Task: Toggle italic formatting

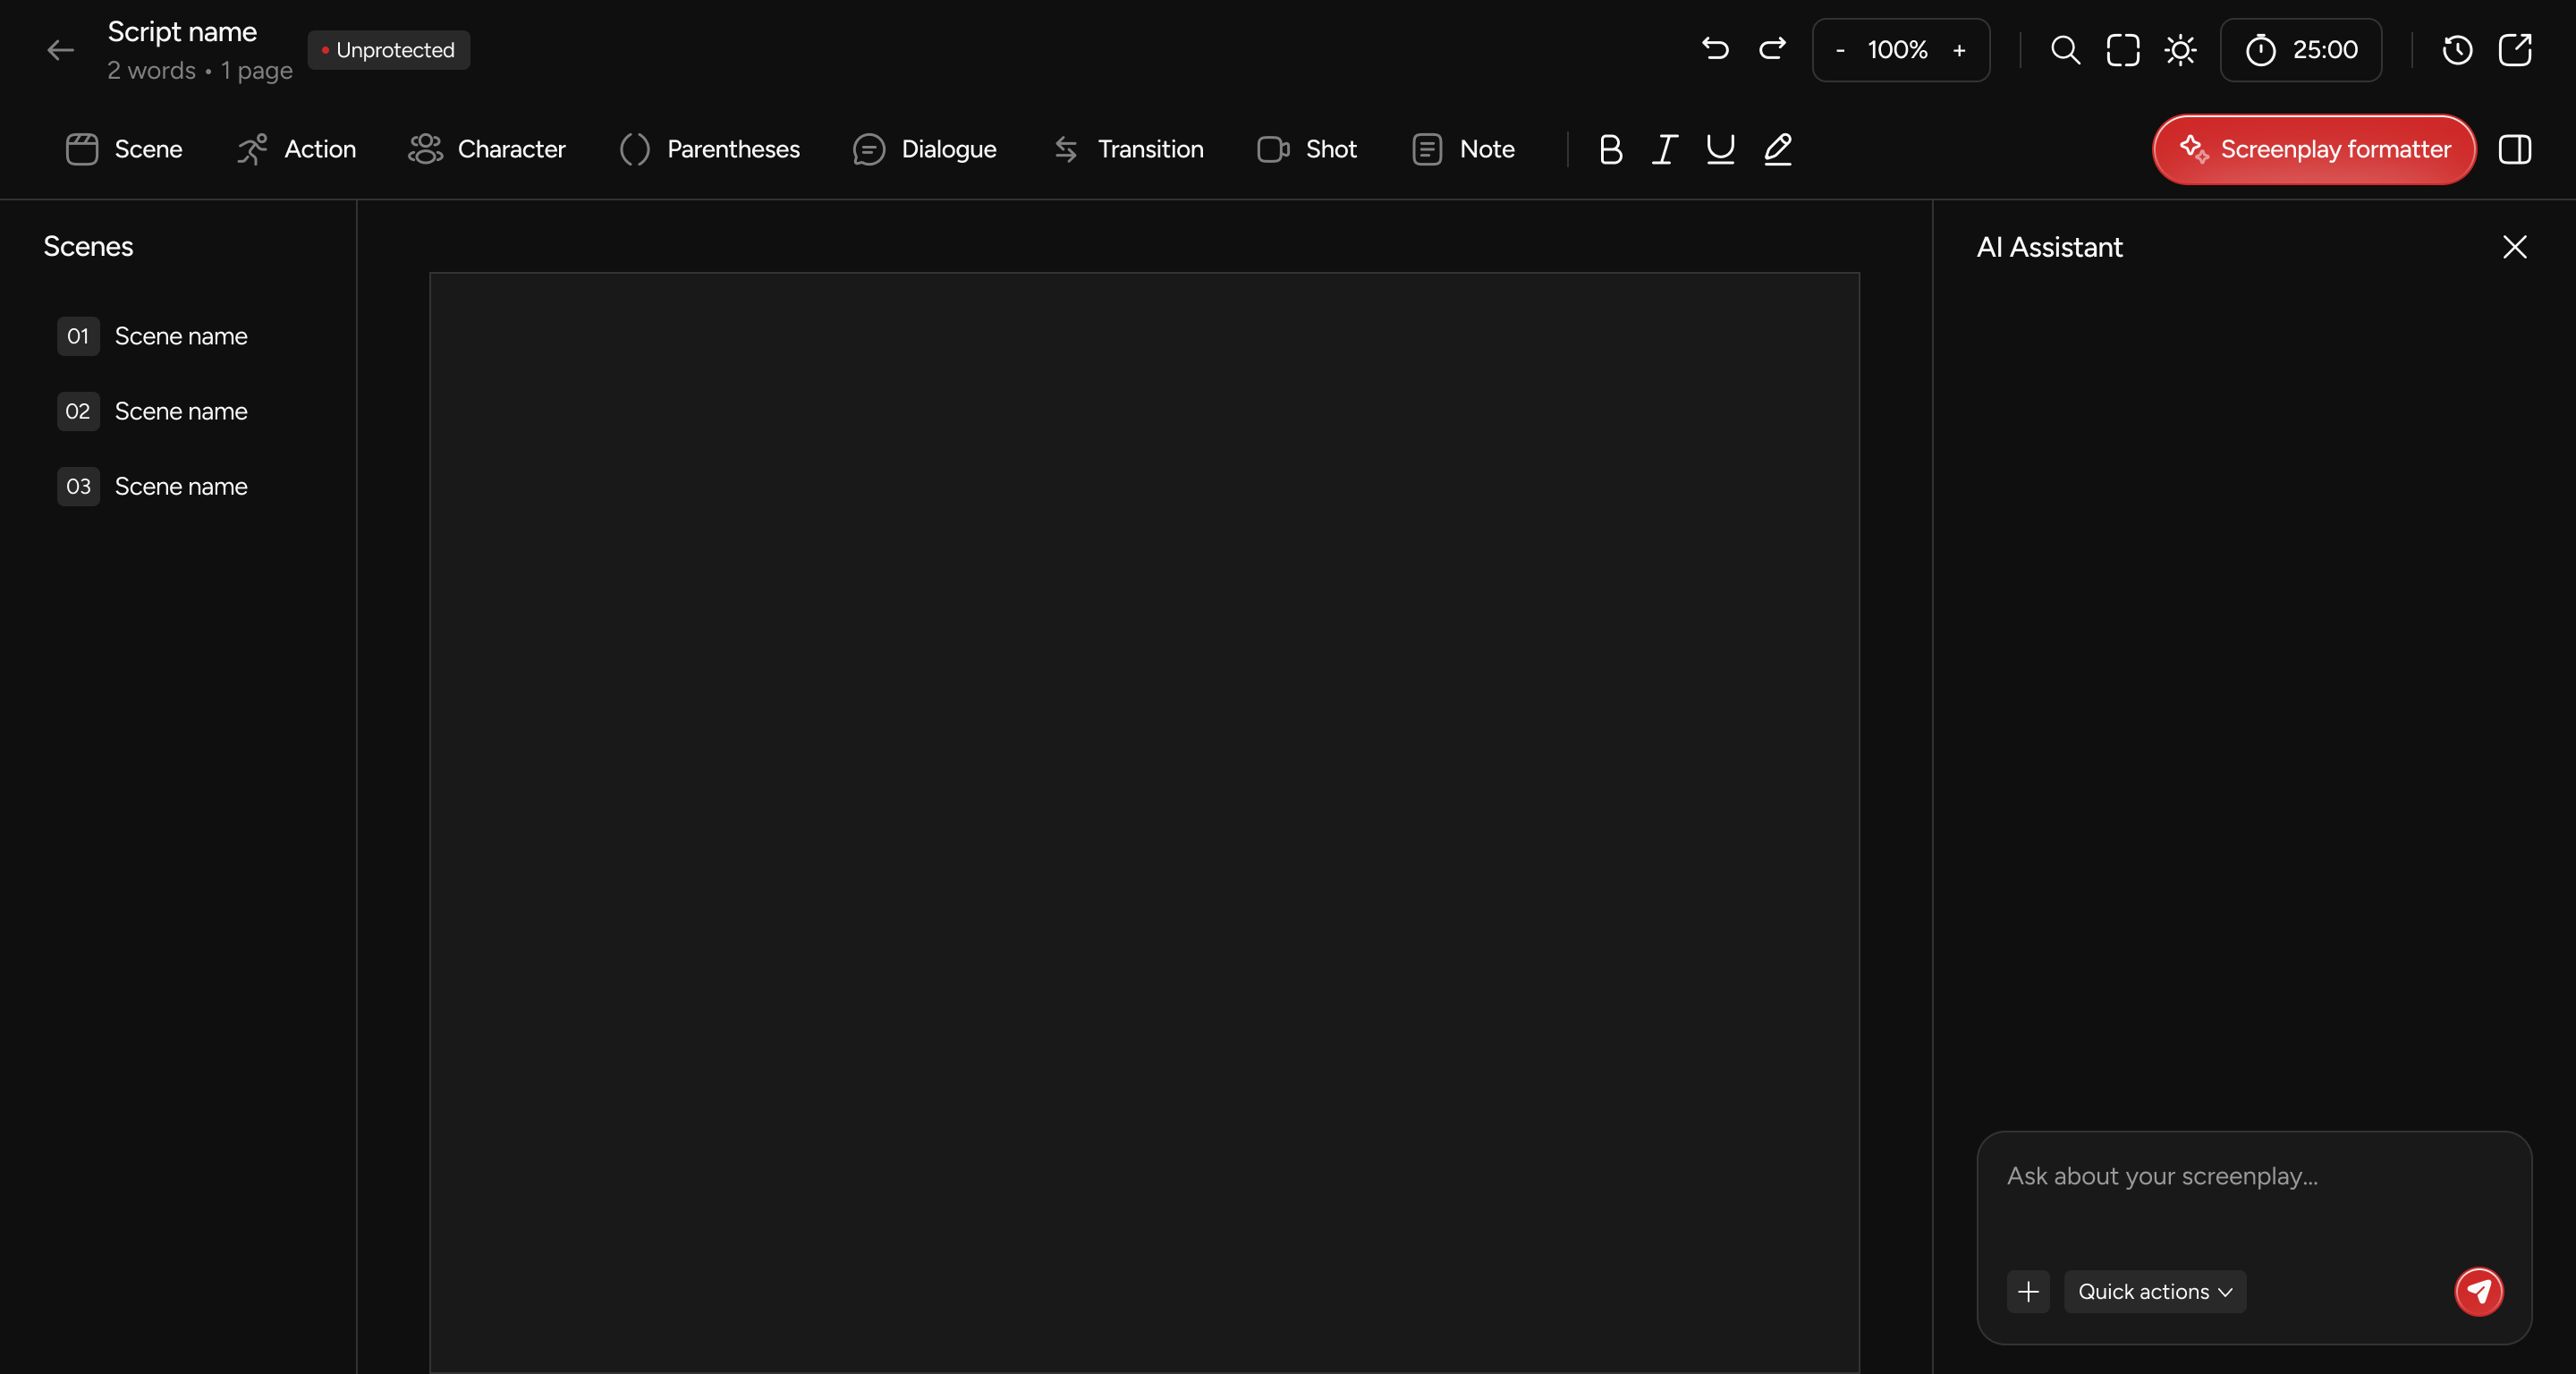Action: pyautogui.click(x=1665, y=150)
